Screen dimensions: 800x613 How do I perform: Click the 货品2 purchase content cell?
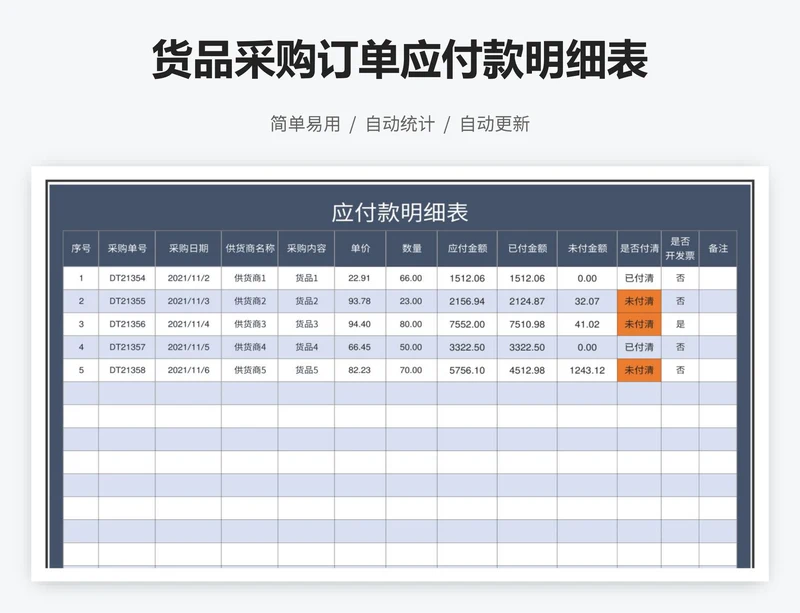pyautogui.click(x=306, y=301)
